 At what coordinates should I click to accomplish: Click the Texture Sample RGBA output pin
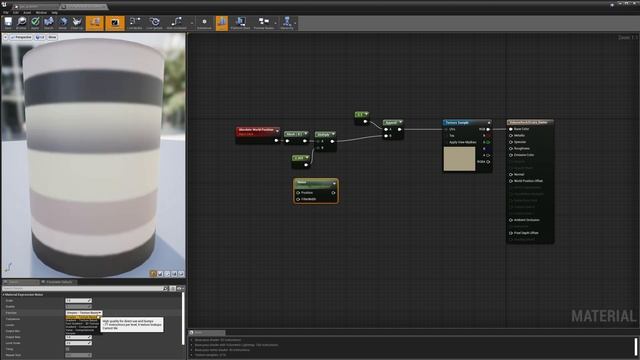488,162
